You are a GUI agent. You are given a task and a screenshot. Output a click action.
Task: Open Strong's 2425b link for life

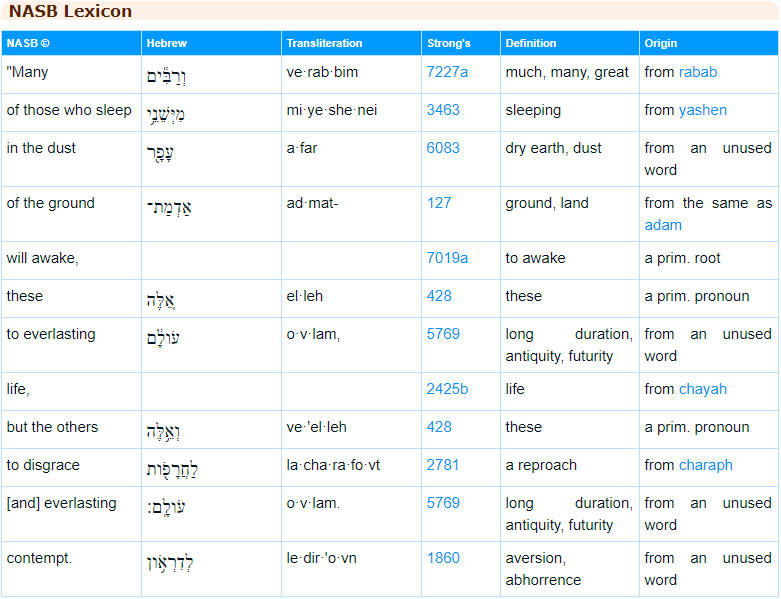pos(447,389)
